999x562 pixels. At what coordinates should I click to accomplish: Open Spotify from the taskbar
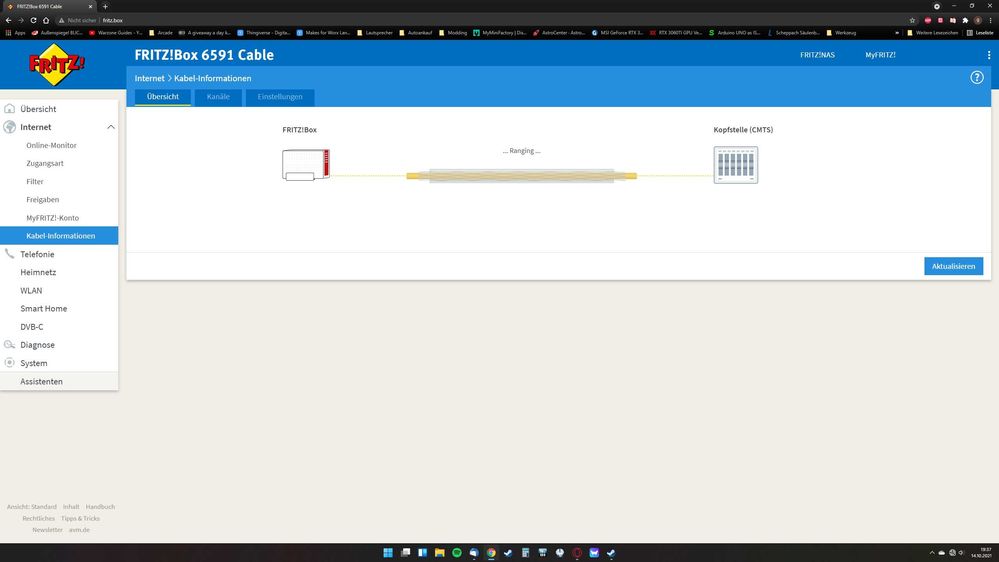[x=457, y=552]
